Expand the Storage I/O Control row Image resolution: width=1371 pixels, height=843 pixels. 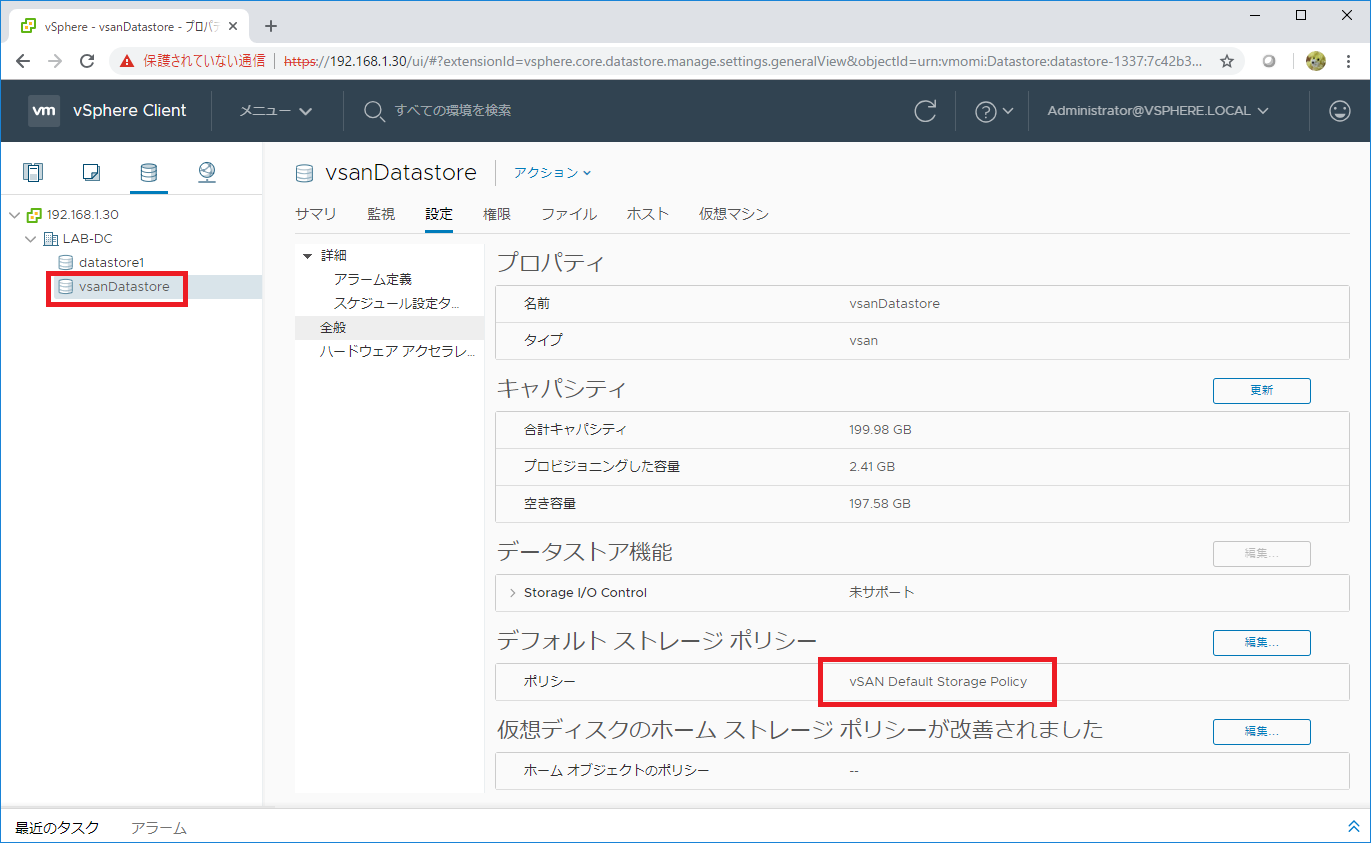(x=512, y=593)
